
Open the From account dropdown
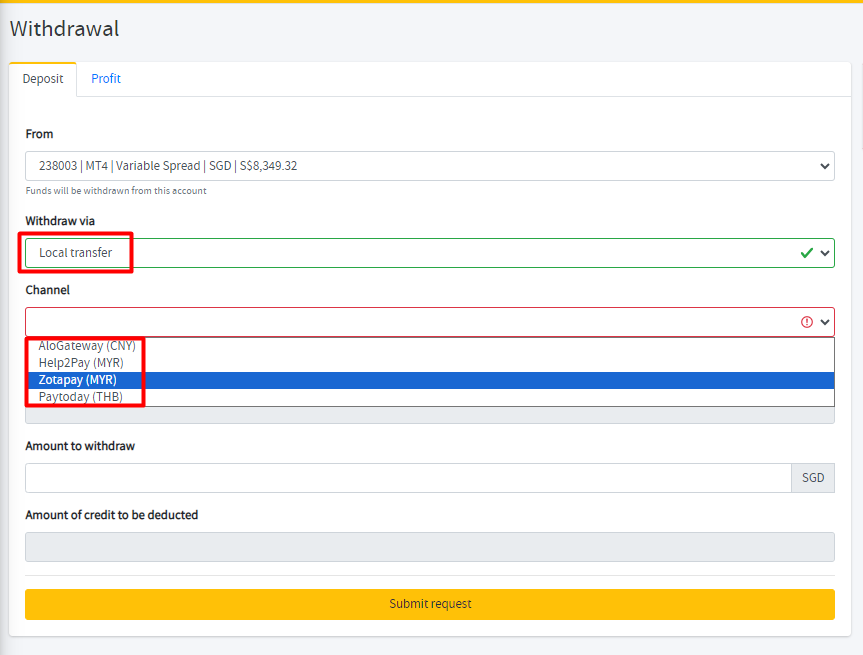(430, 166)
